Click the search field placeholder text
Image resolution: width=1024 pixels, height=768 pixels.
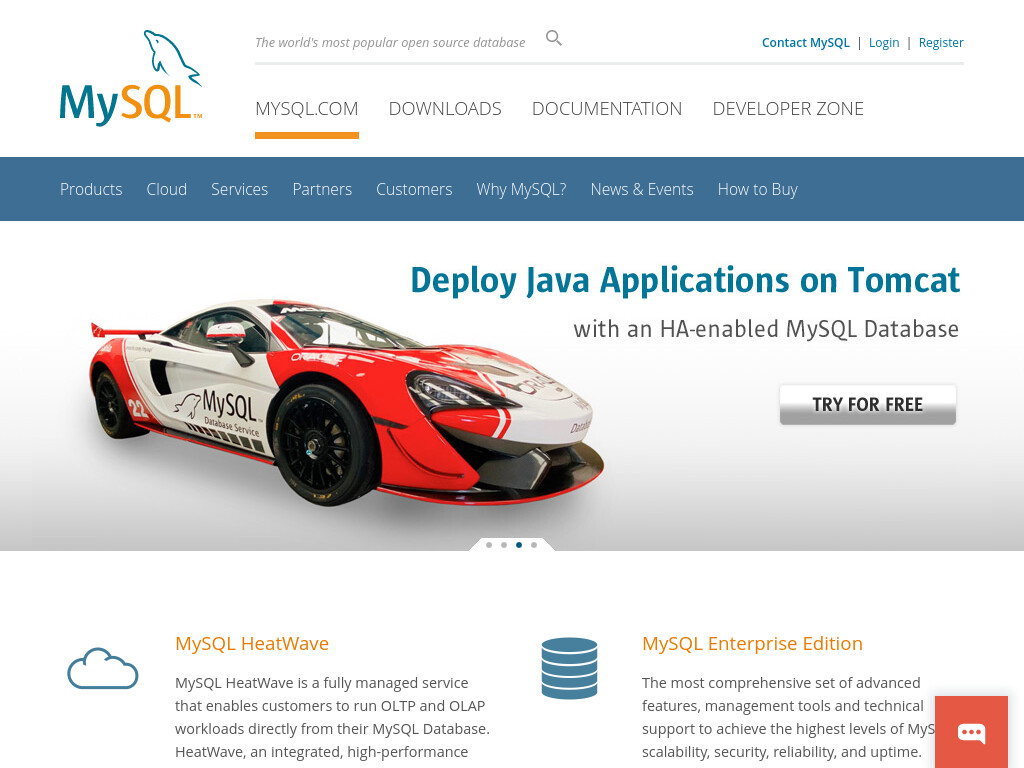click(390, 42)
